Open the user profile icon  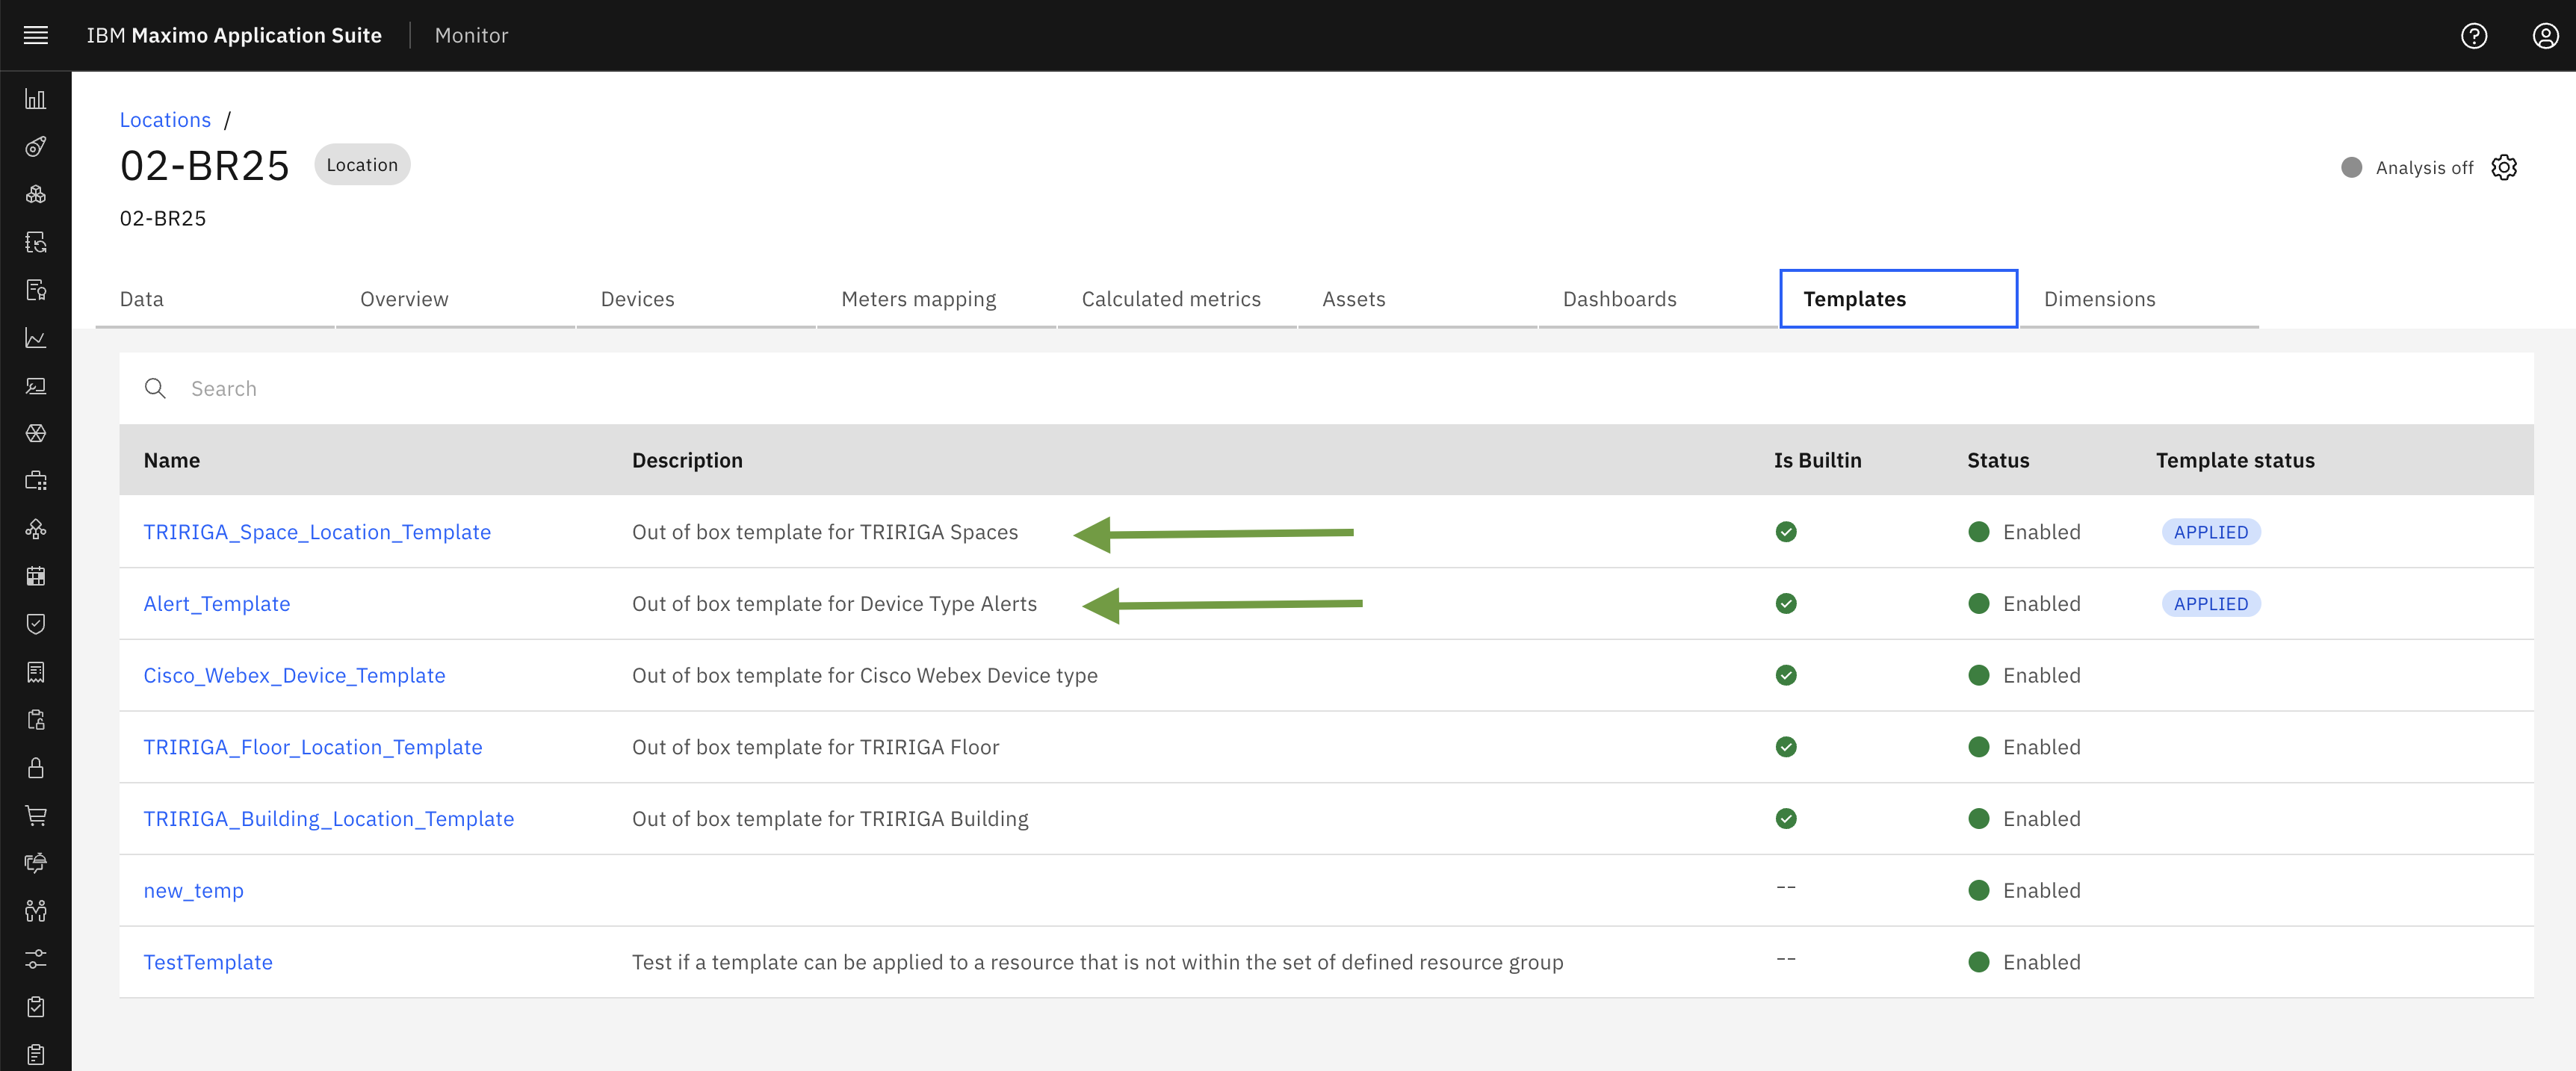(2546, 36)
